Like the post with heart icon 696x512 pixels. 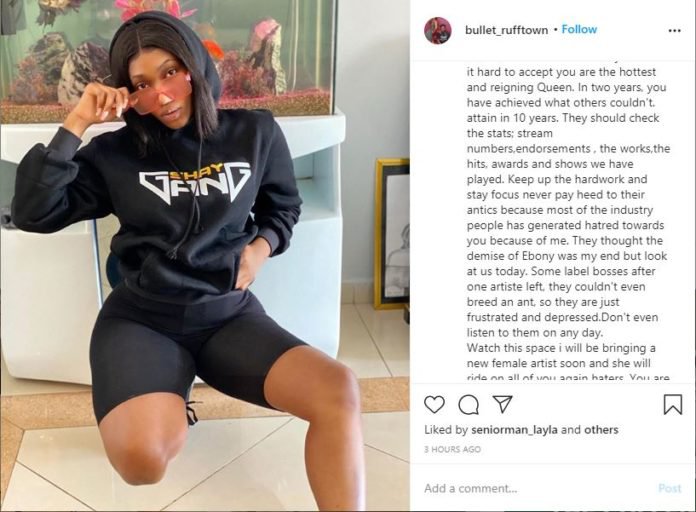(x=434, y=405)
